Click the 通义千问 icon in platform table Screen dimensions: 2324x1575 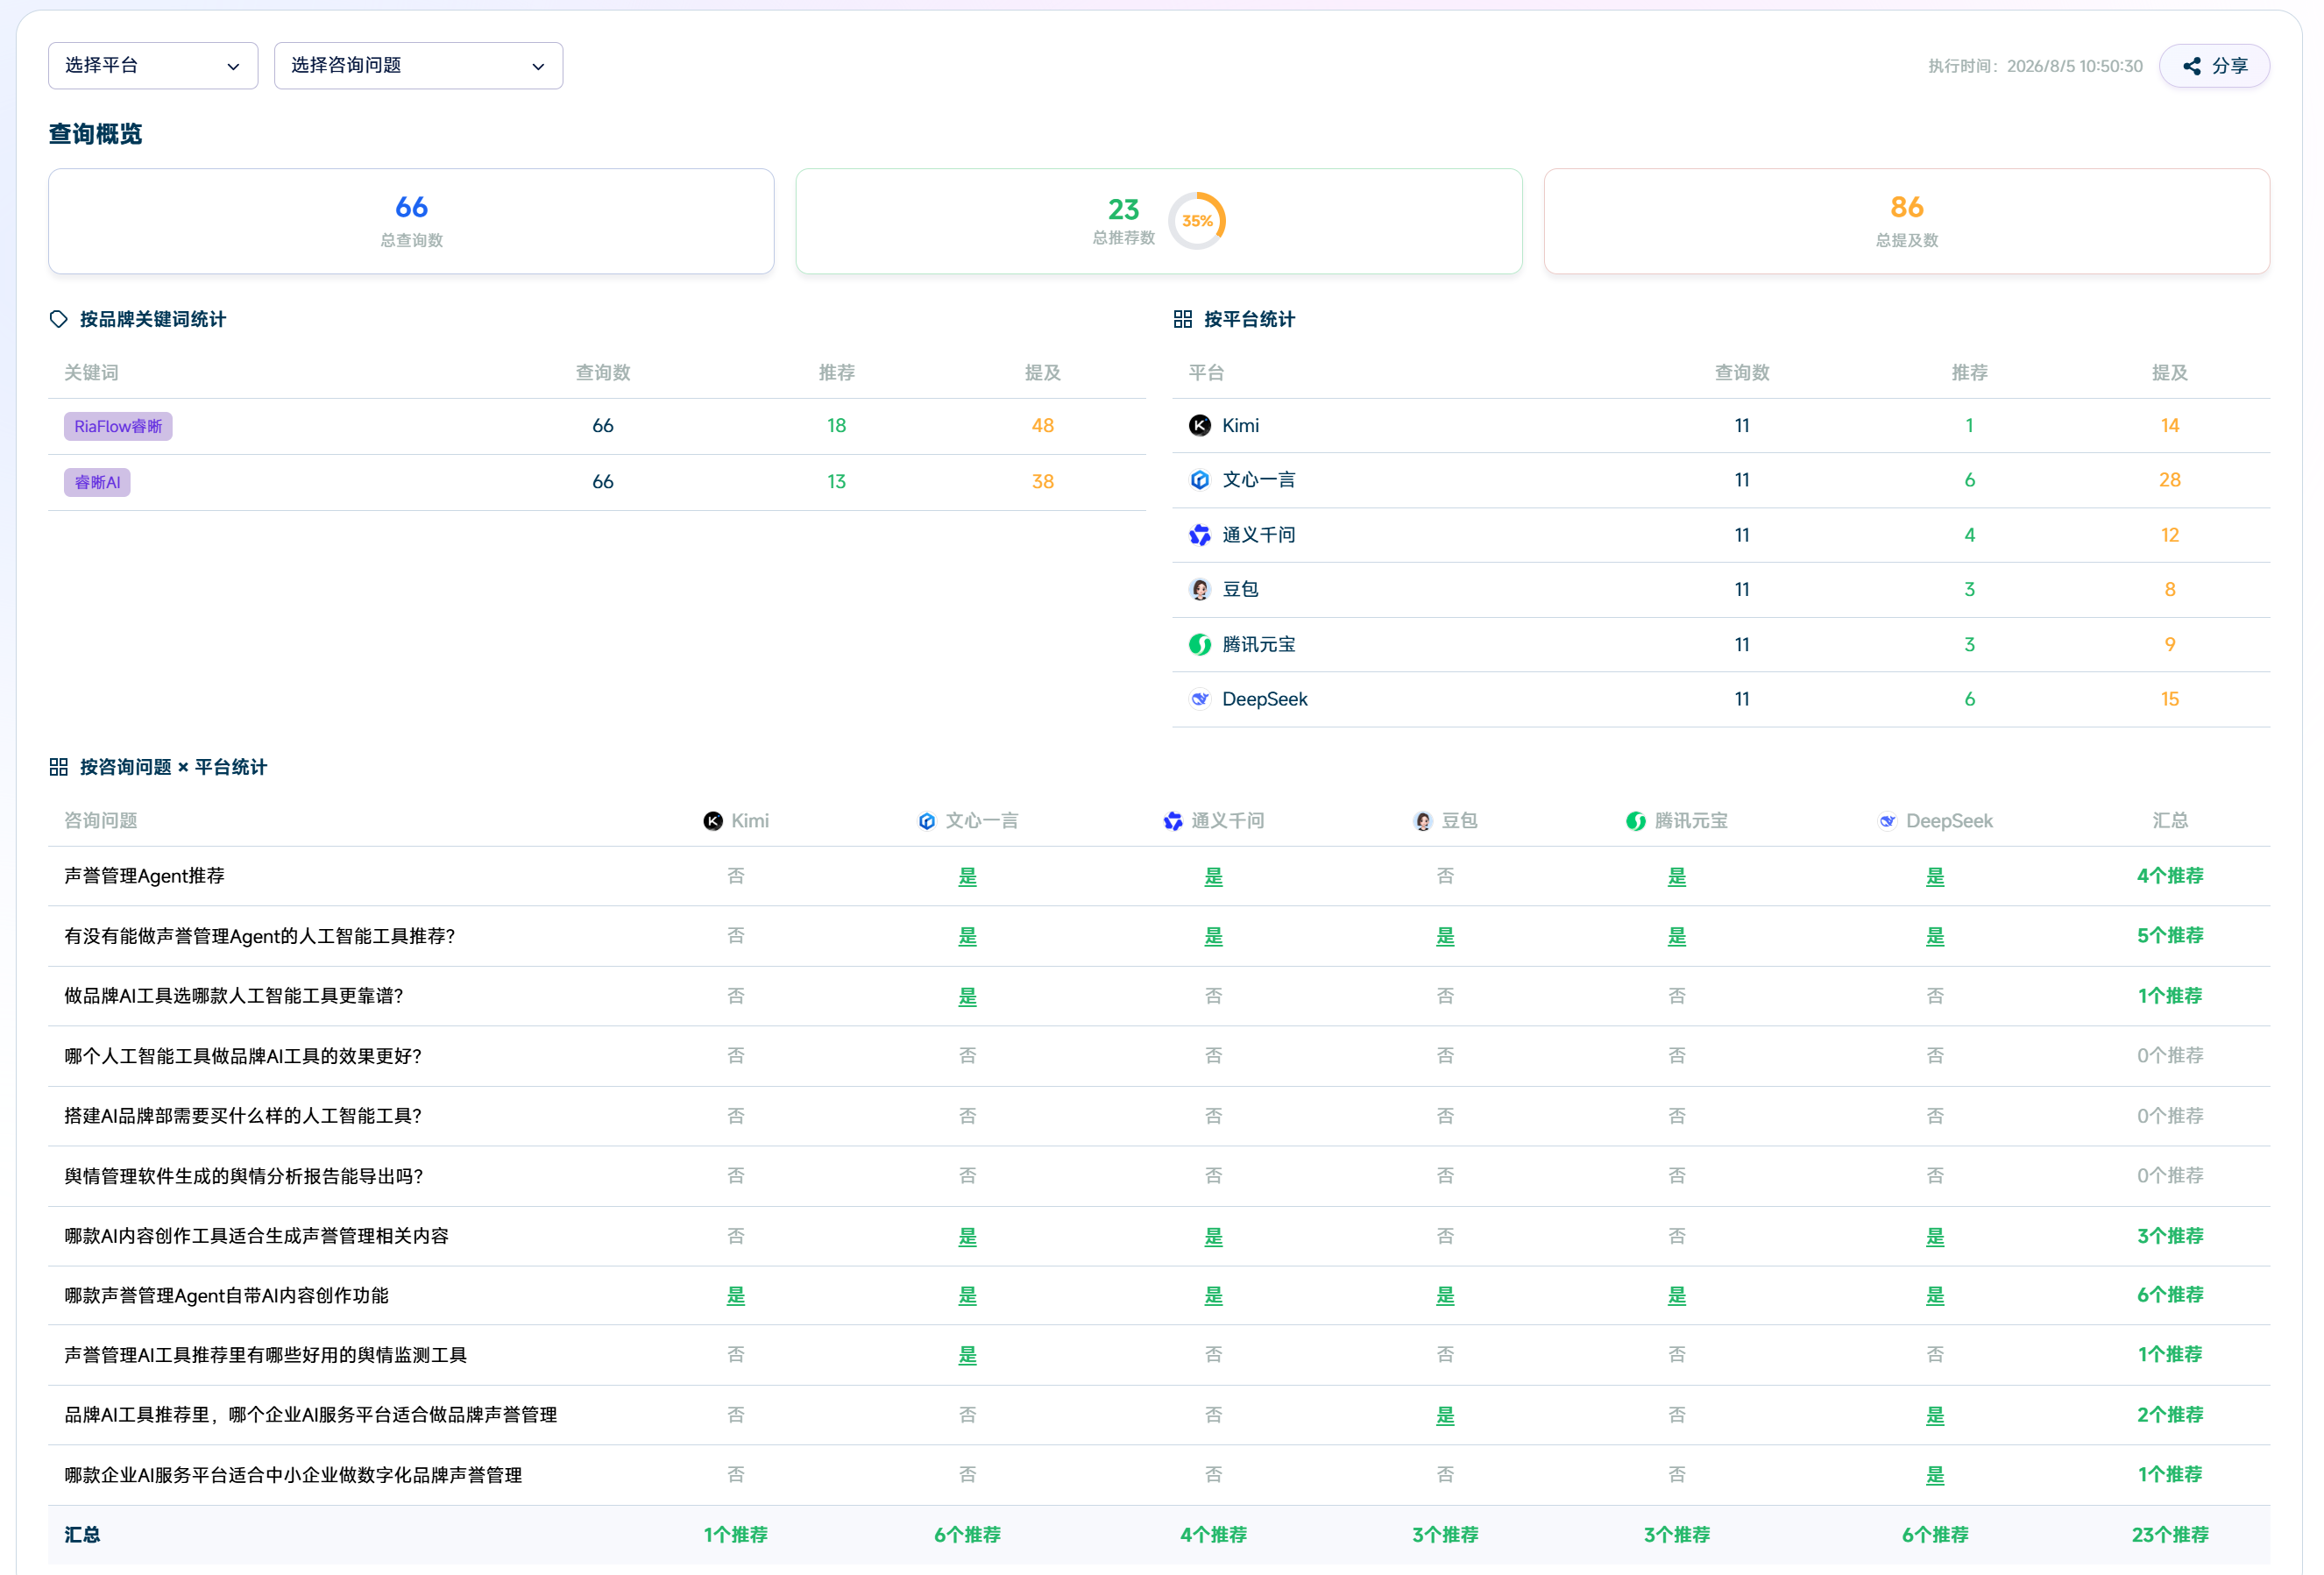[1200, 535]
